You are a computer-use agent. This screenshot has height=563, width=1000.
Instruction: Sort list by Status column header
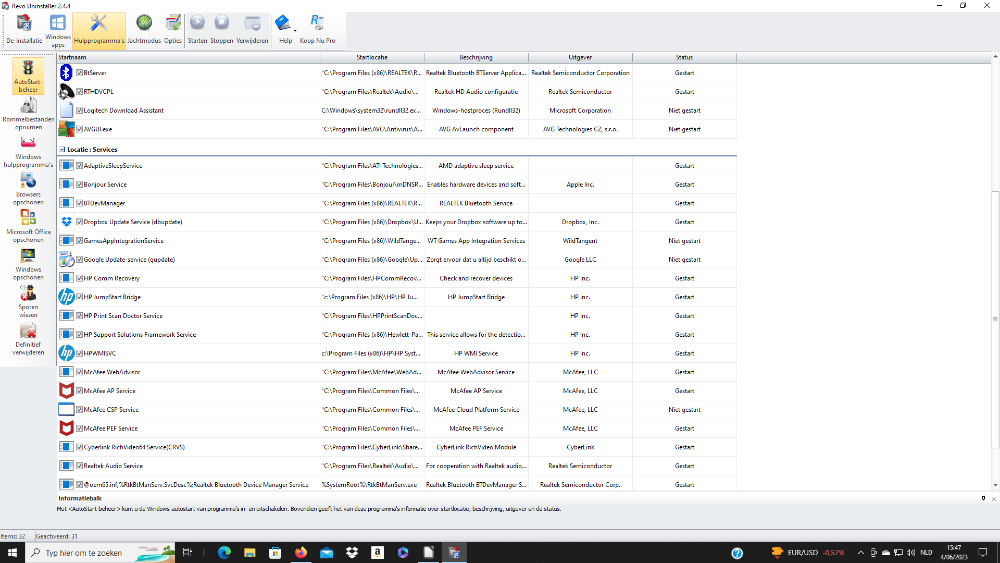(684, 58)
